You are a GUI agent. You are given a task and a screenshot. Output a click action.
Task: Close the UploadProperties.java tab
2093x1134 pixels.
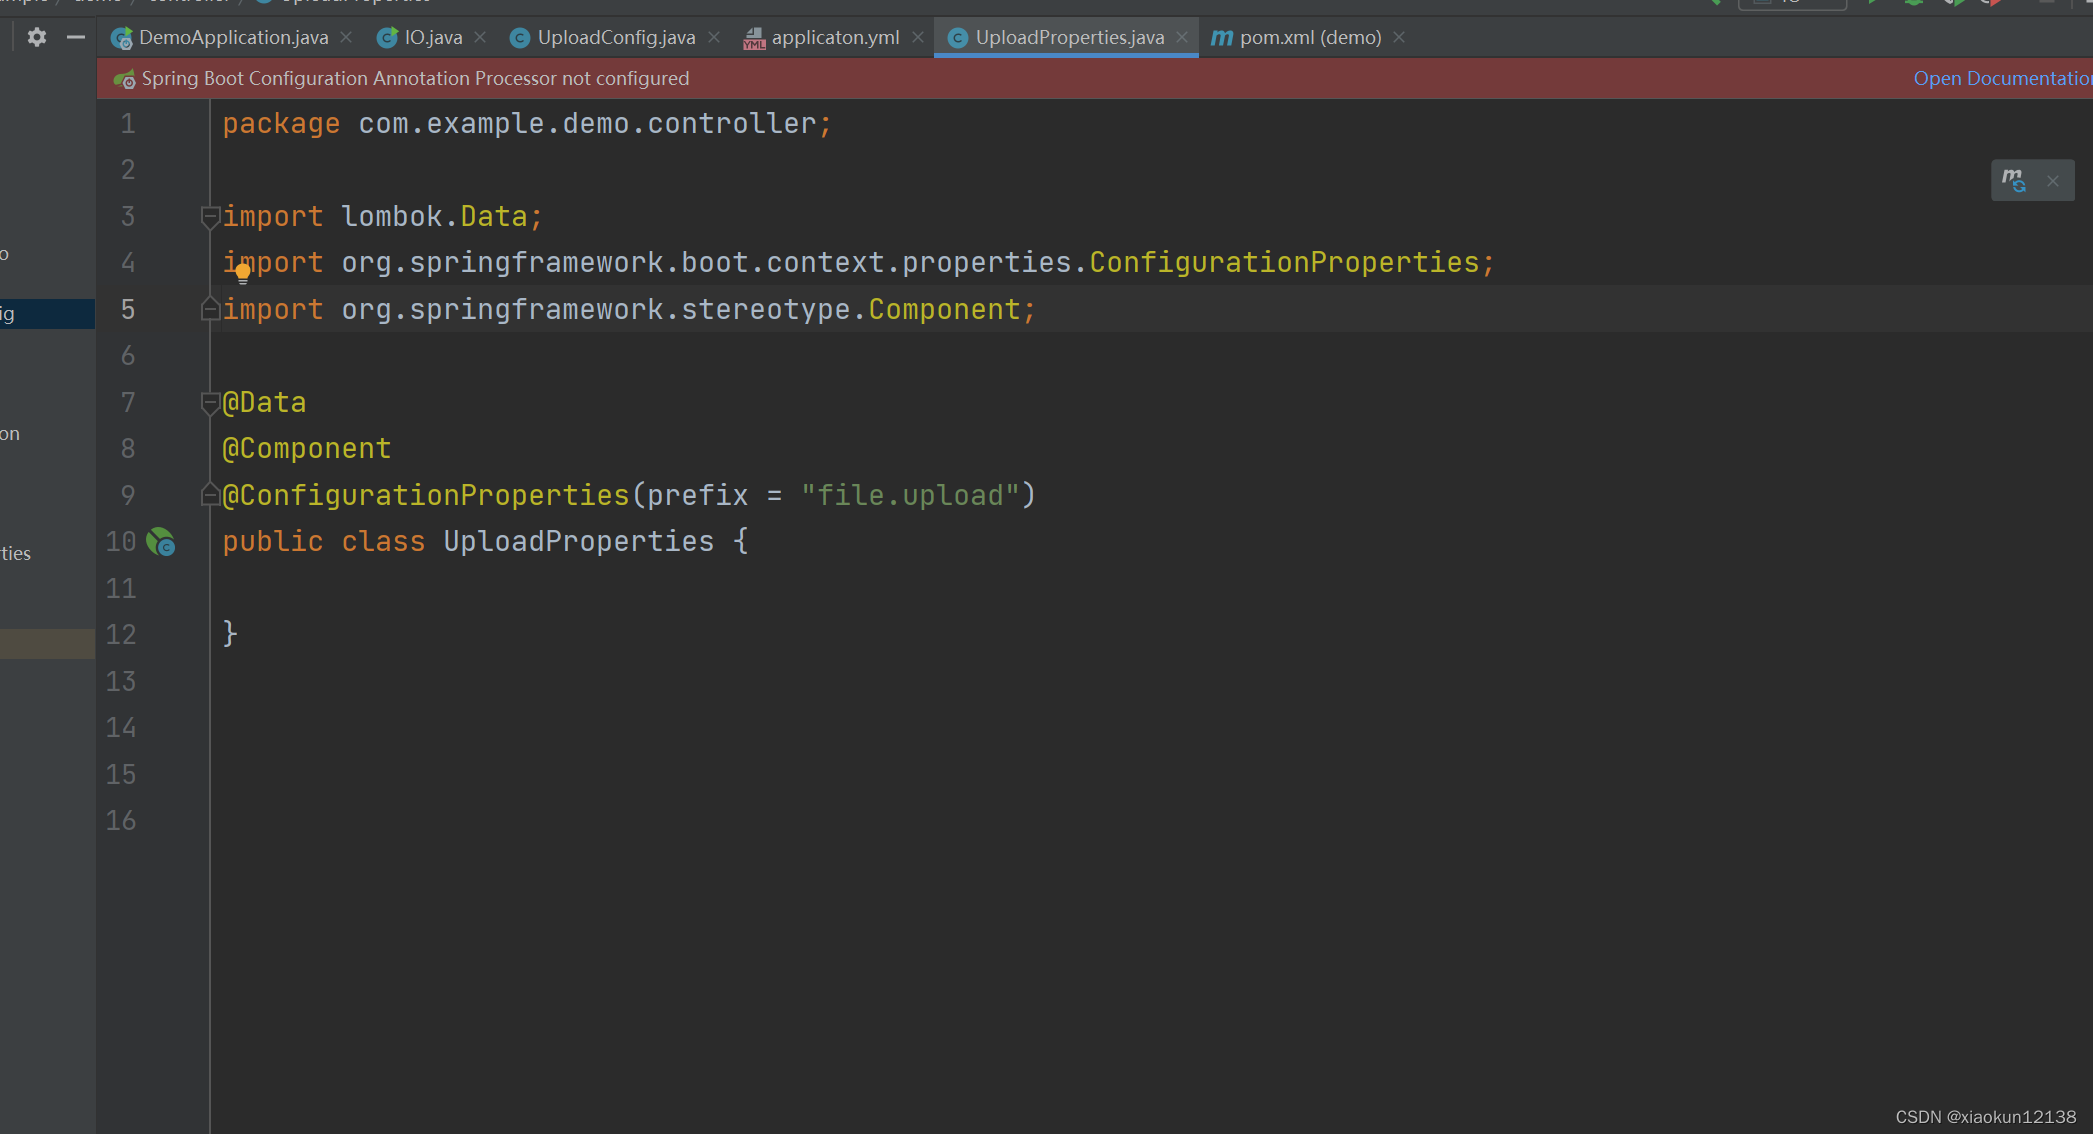click(x=1182, y=37)
